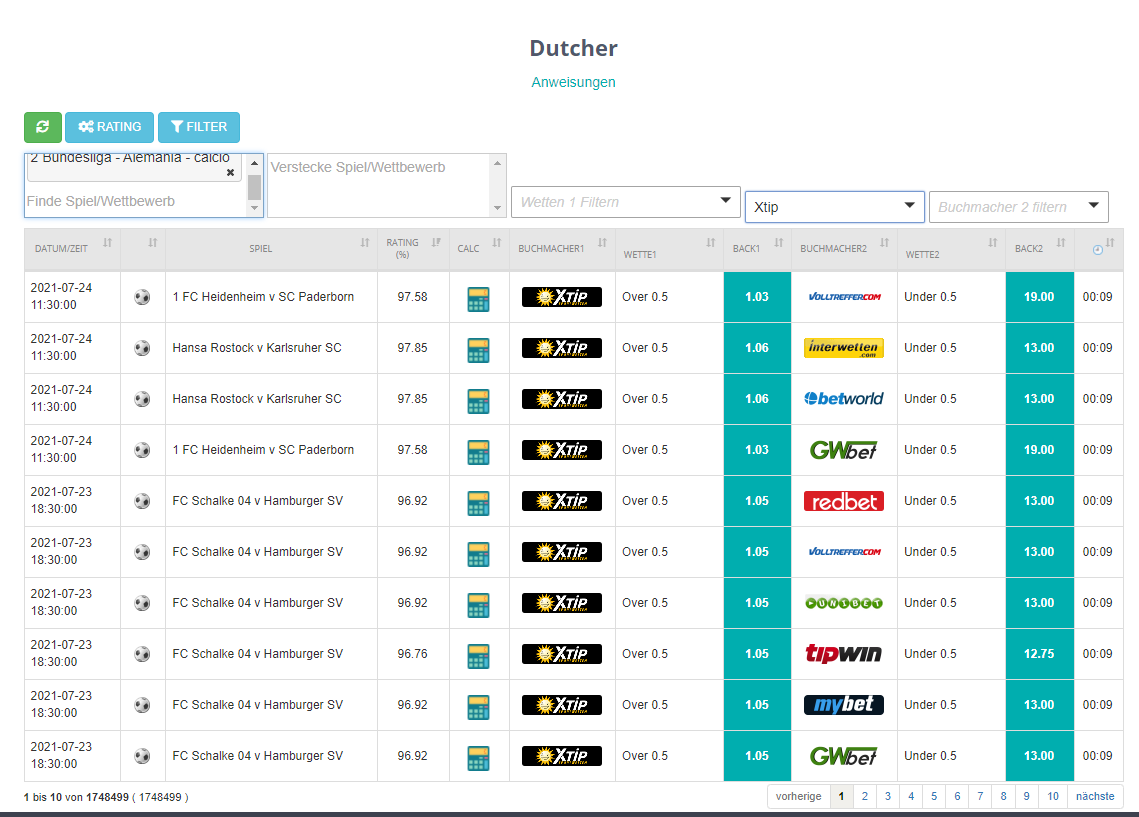Go to page 7 of results
Image resolution: width=1139 pixels, height=817 pixels.
[x=980, y=797]
